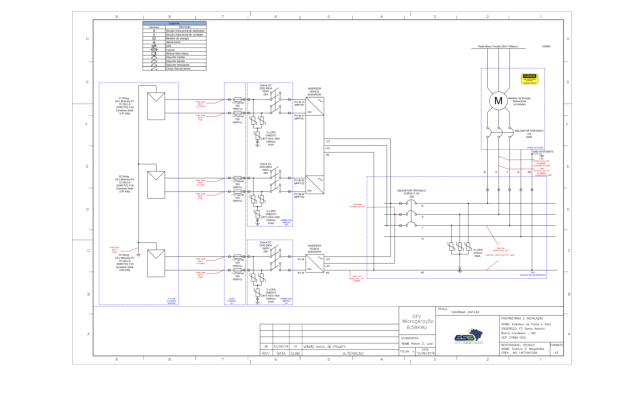Click 'RESPONSÁVEL TÉCNICO' heading
Viewport: 644px width, 418px height.
click(x=517, y=345)
